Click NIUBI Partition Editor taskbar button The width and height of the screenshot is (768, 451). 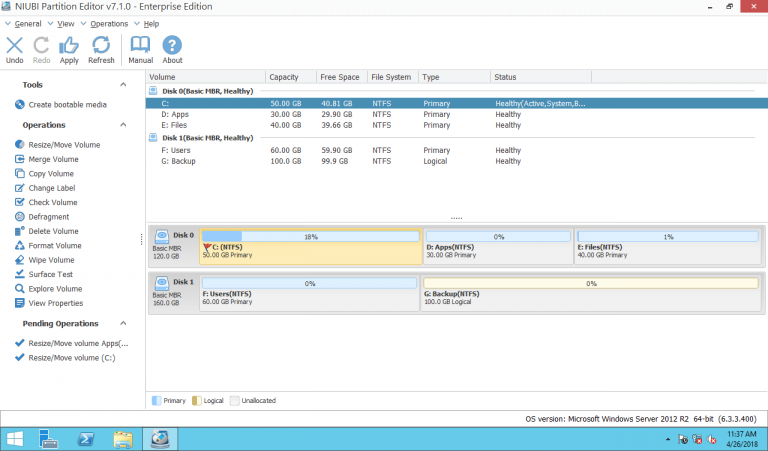160,439
